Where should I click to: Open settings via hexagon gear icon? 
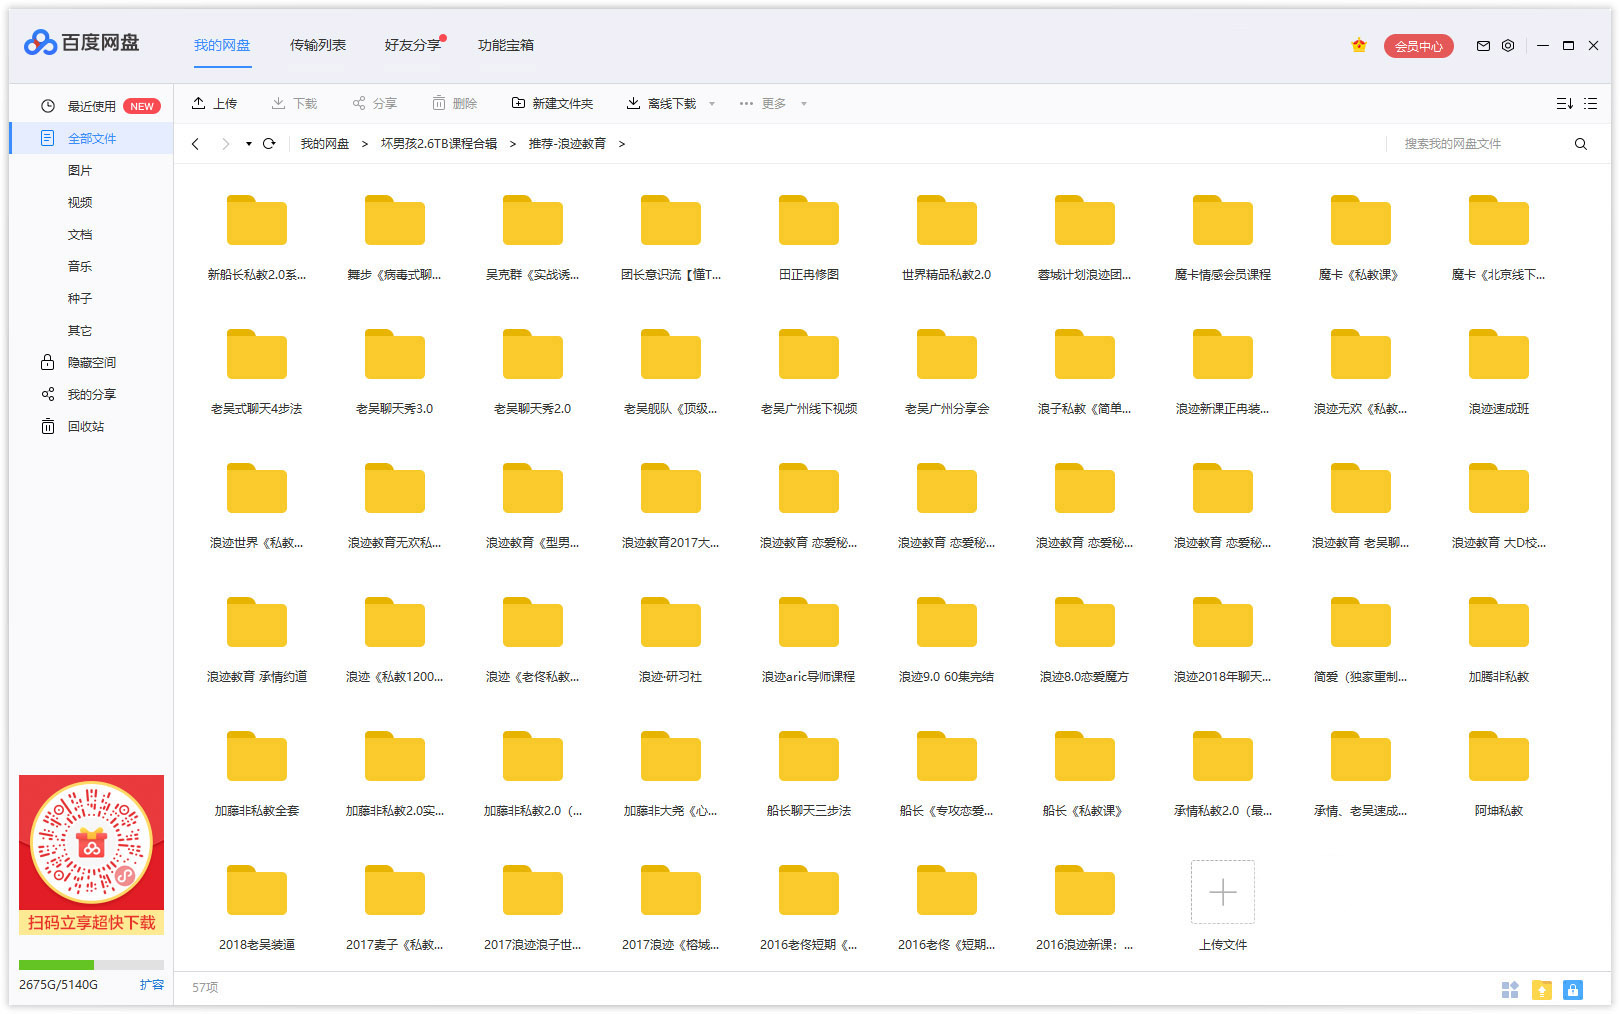(1508, 46)
